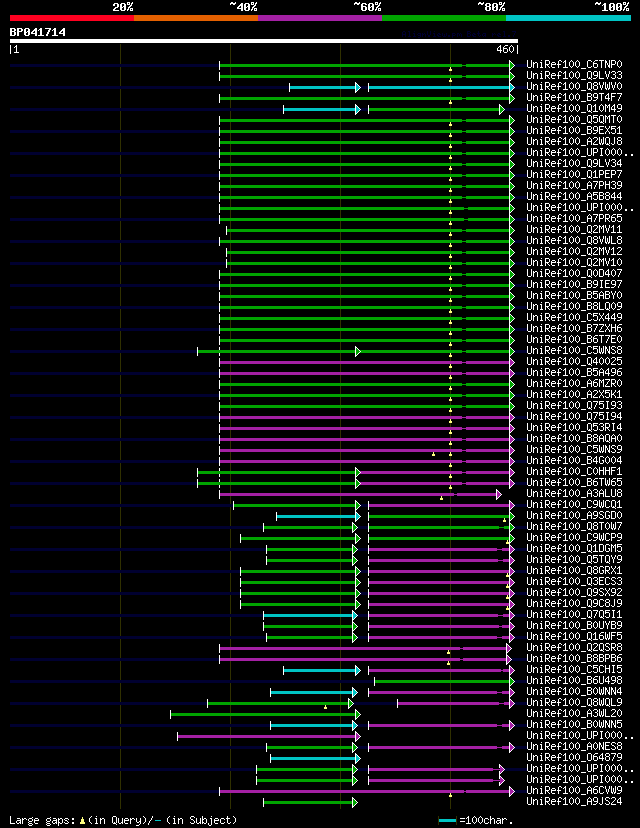Select the UniRef100_A9JS24 label
The width and height of the screenshot is (640, 828).
coord(574,802)
